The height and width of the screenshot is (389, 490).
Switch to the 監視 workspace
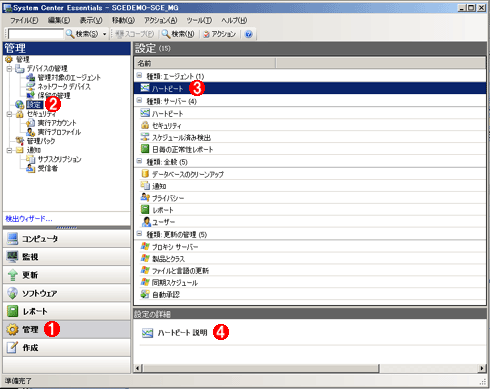click(x=67, y=257)
